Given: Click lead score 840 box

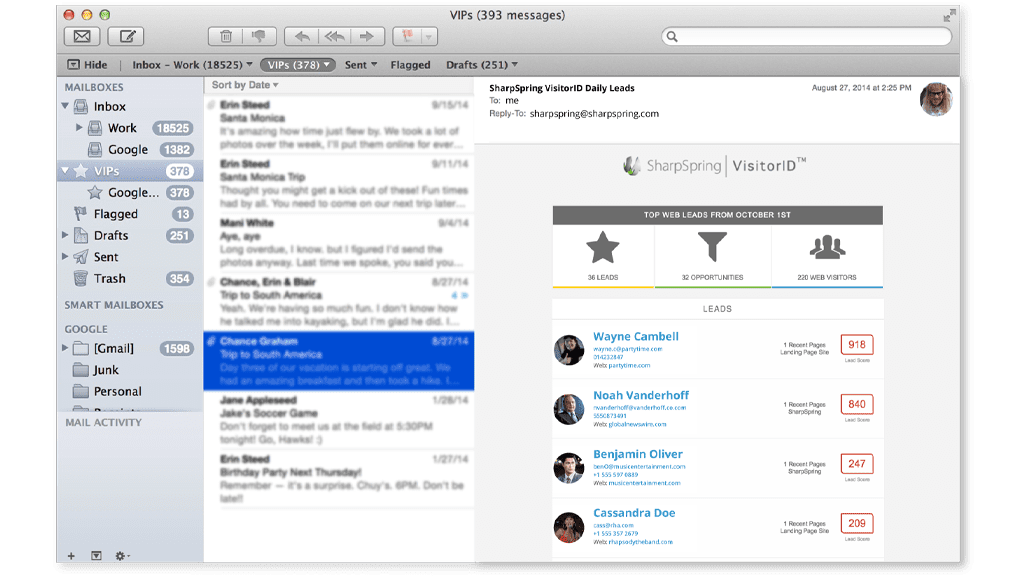Looking at the screenshot, I should point(857,404).
